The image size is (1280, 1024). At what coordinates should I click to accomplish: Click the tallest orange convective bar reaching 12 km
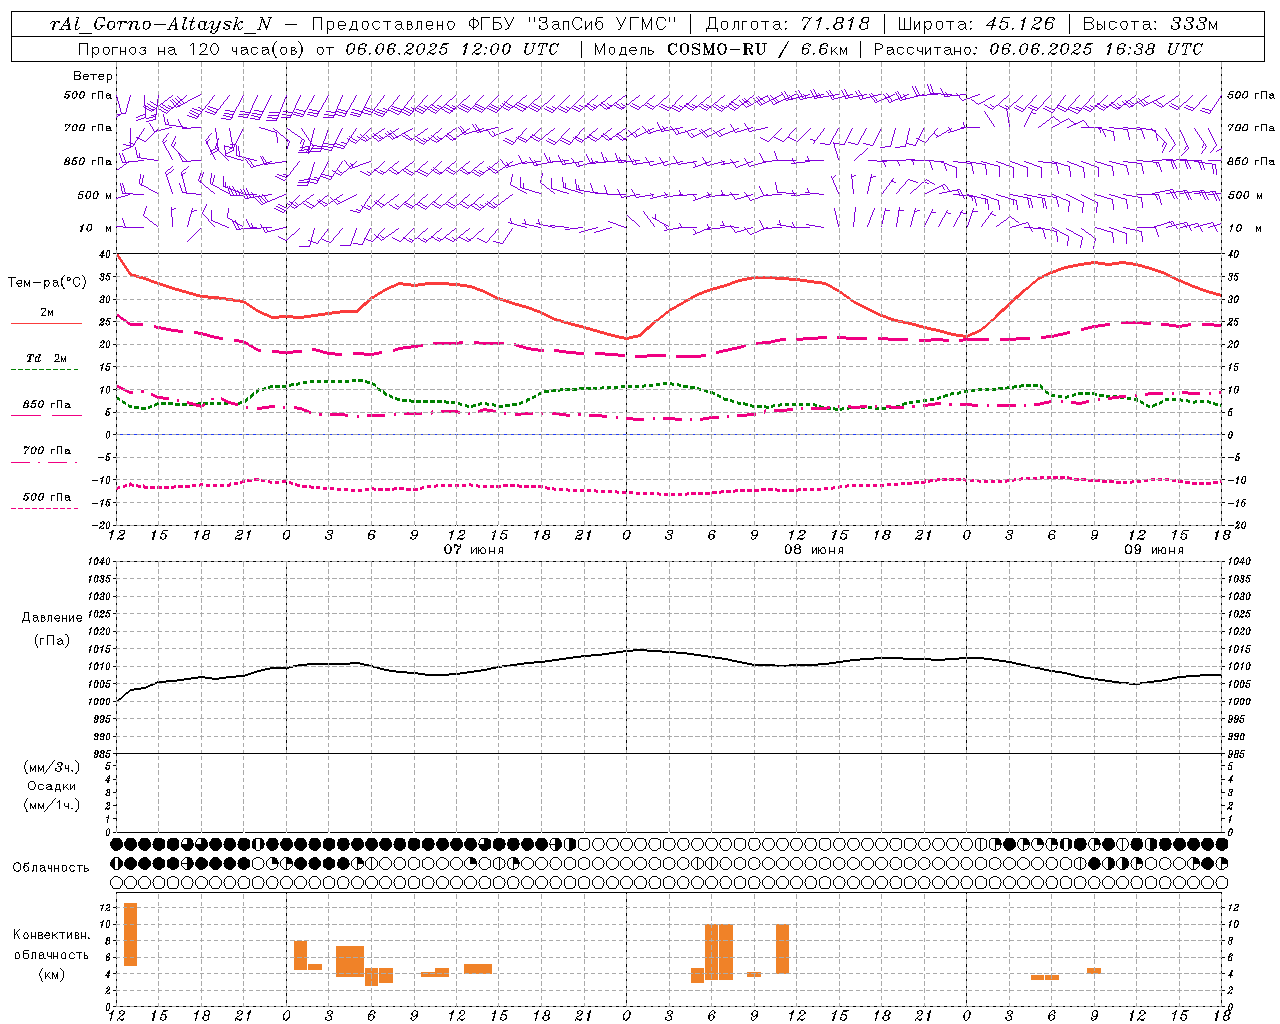coord(130,934)
